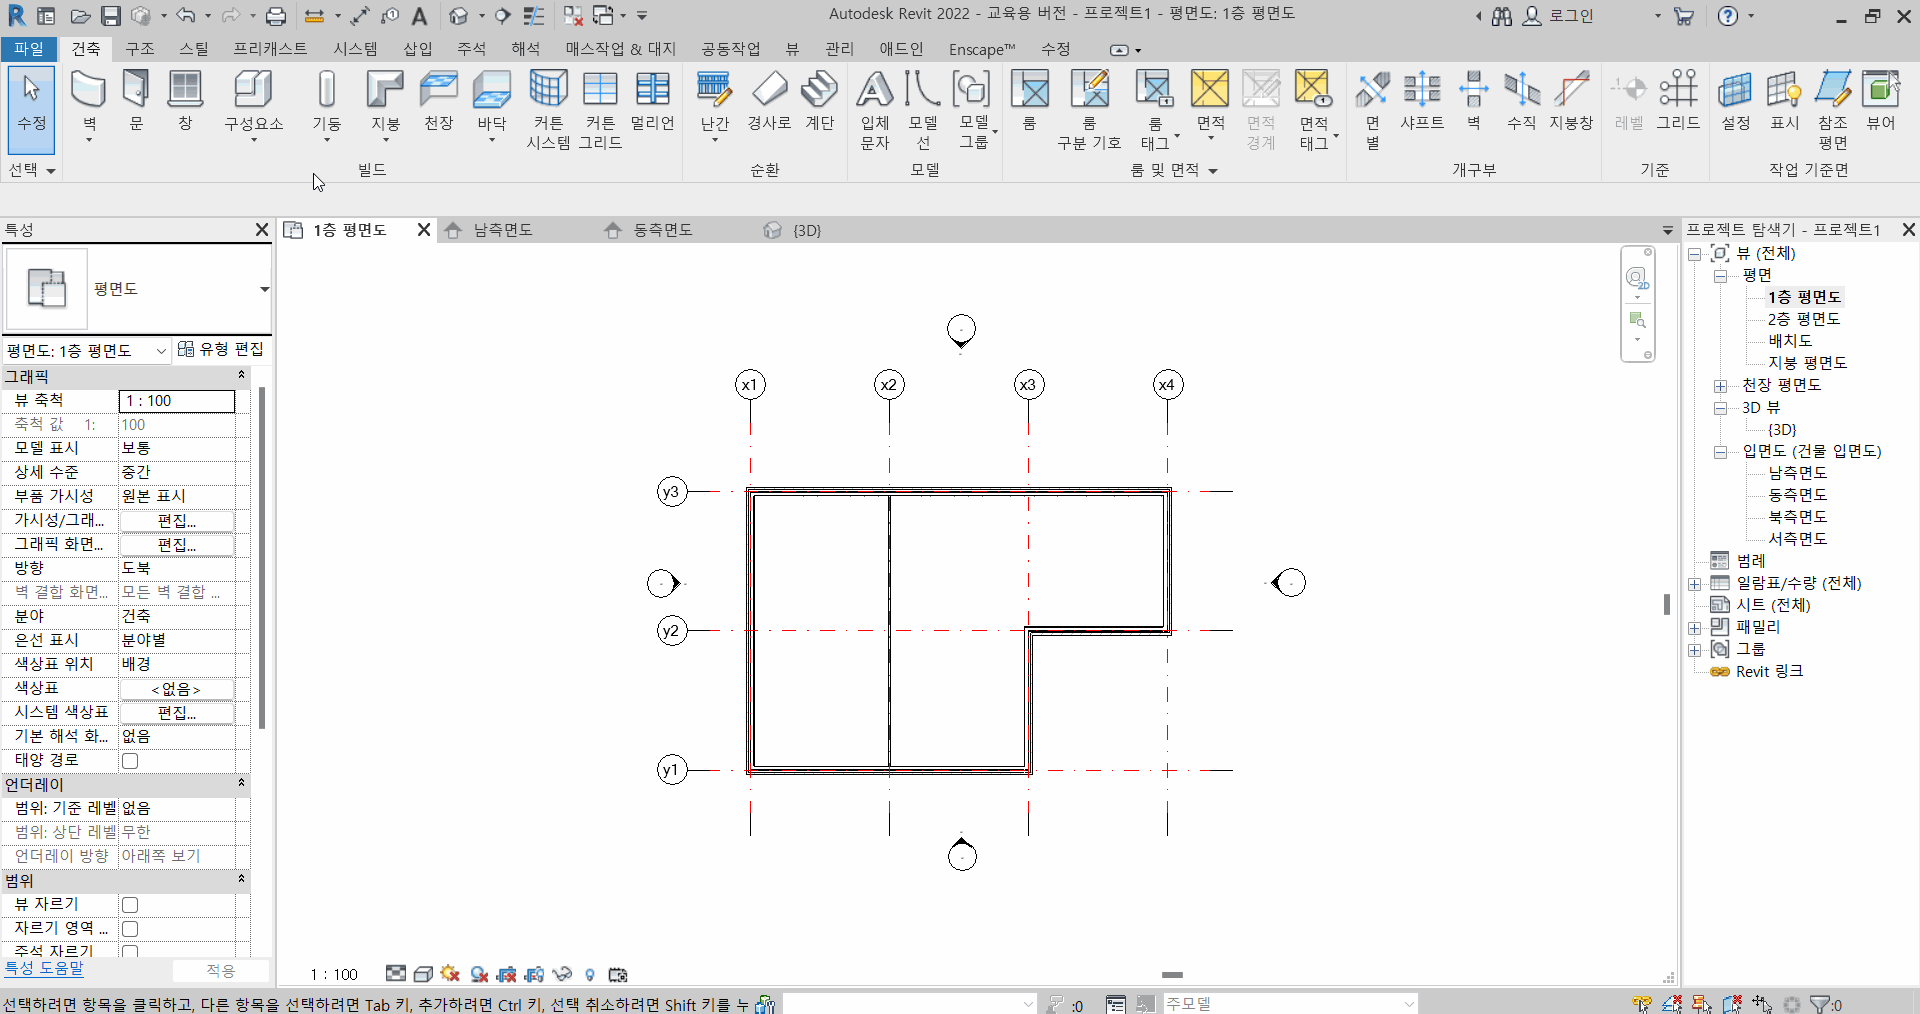Open the 평면도 type selector dropdown
The height and width of the screenshot is (1014, 1920).
pos(264,289)
